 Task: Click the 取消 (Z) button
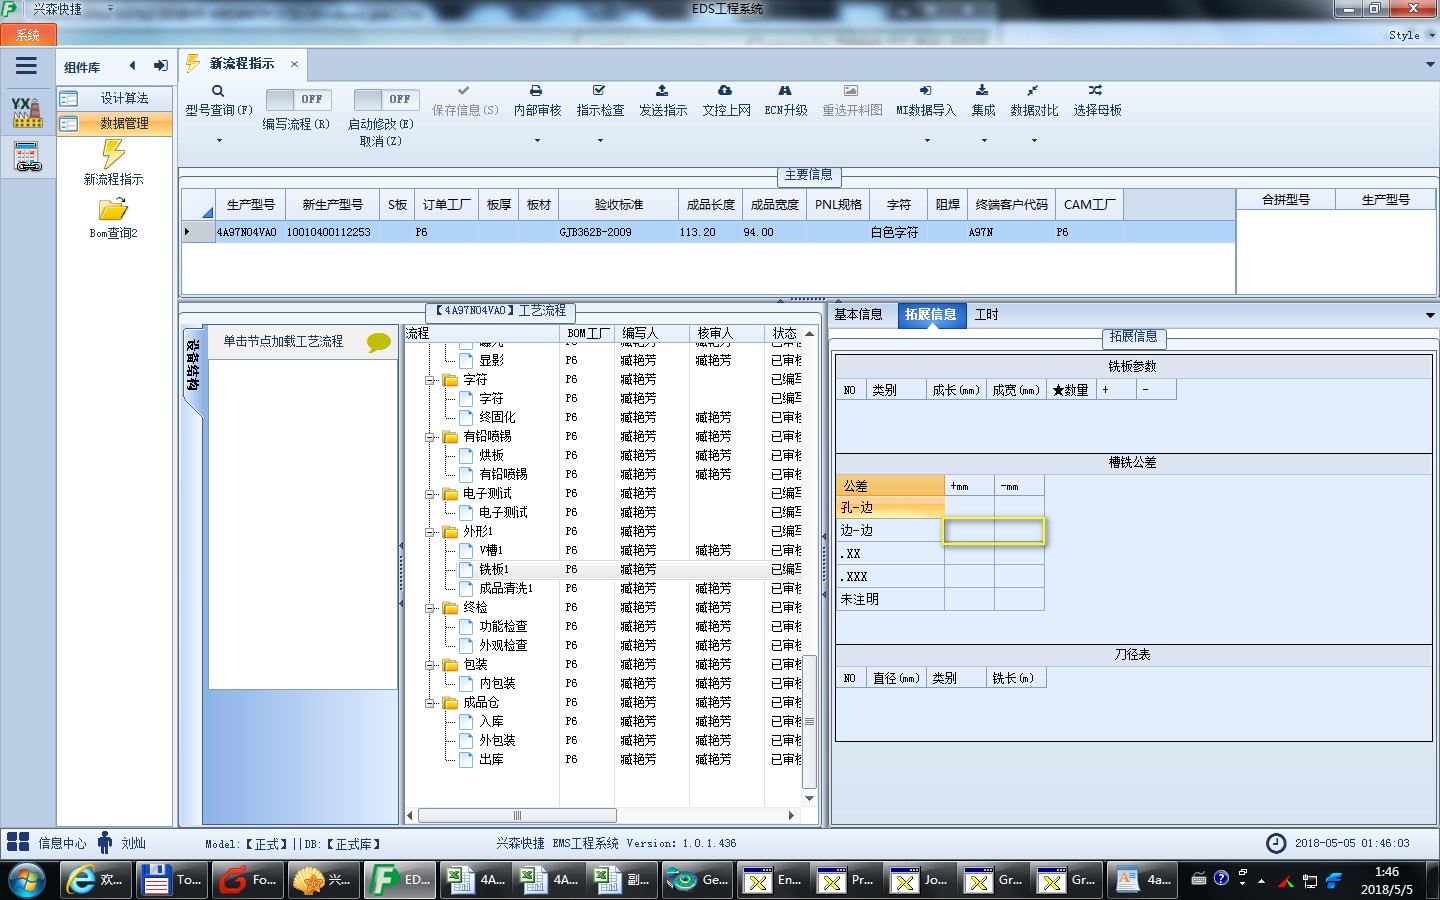(x=380, y=141)
